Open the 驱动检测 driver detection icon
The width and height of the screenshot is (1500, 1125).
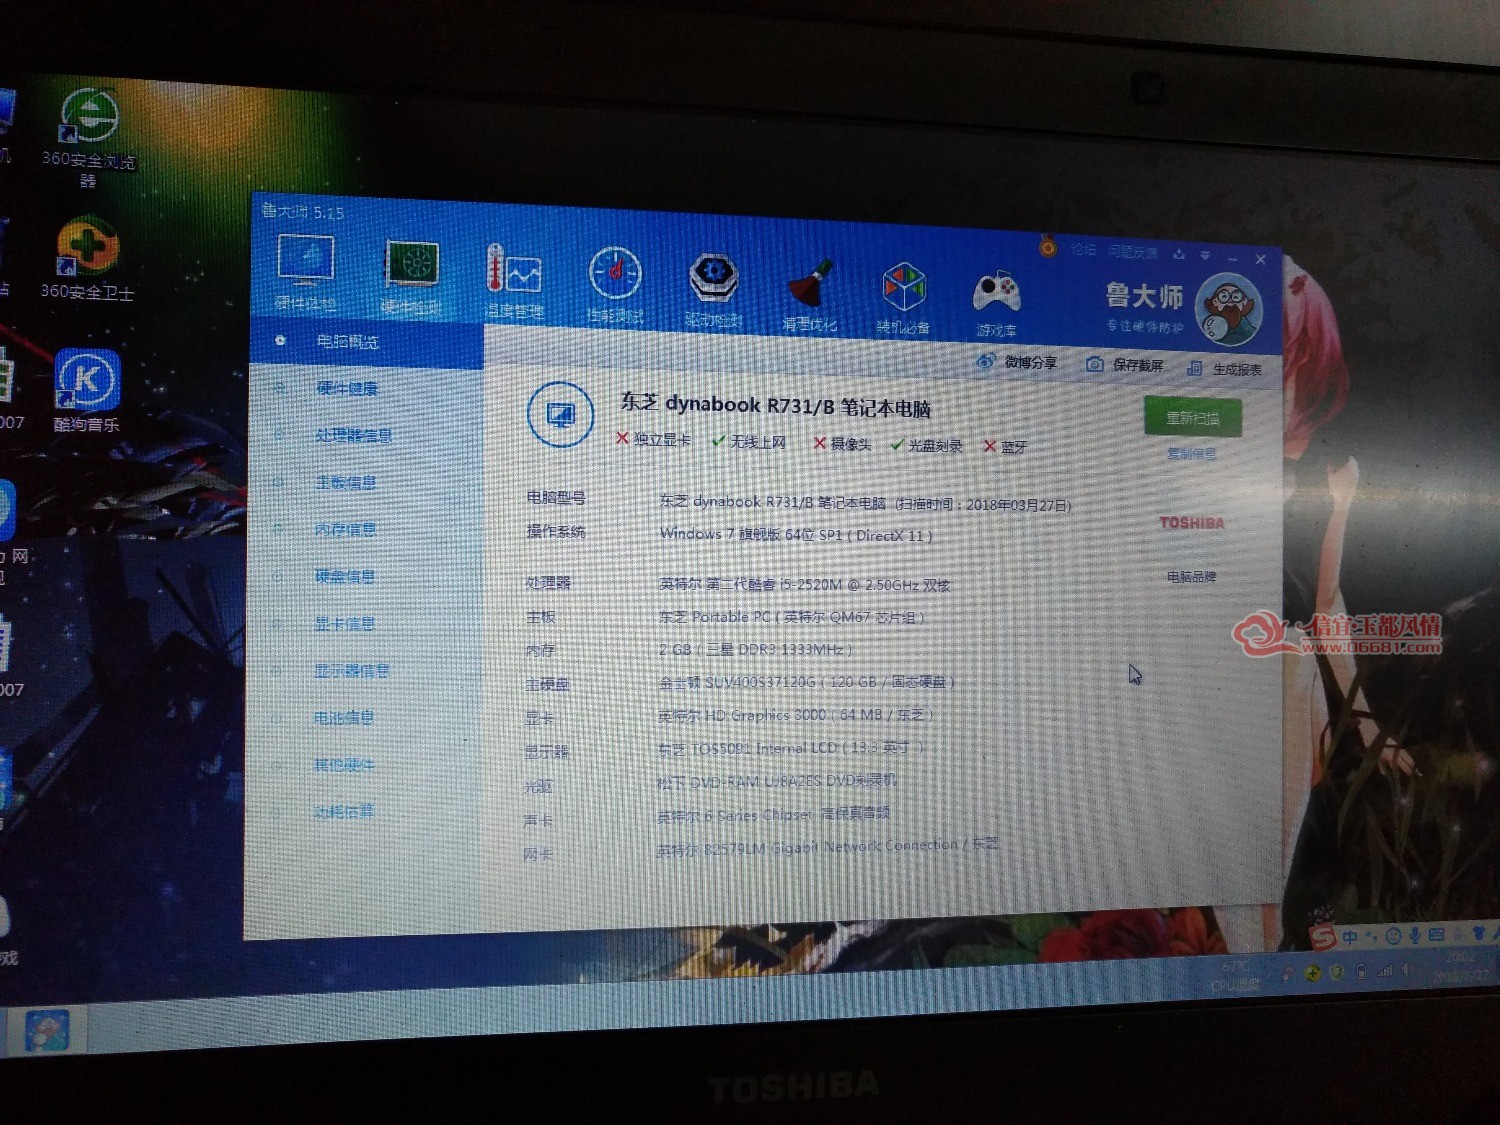pyautogui.click(x=713, y=290)
